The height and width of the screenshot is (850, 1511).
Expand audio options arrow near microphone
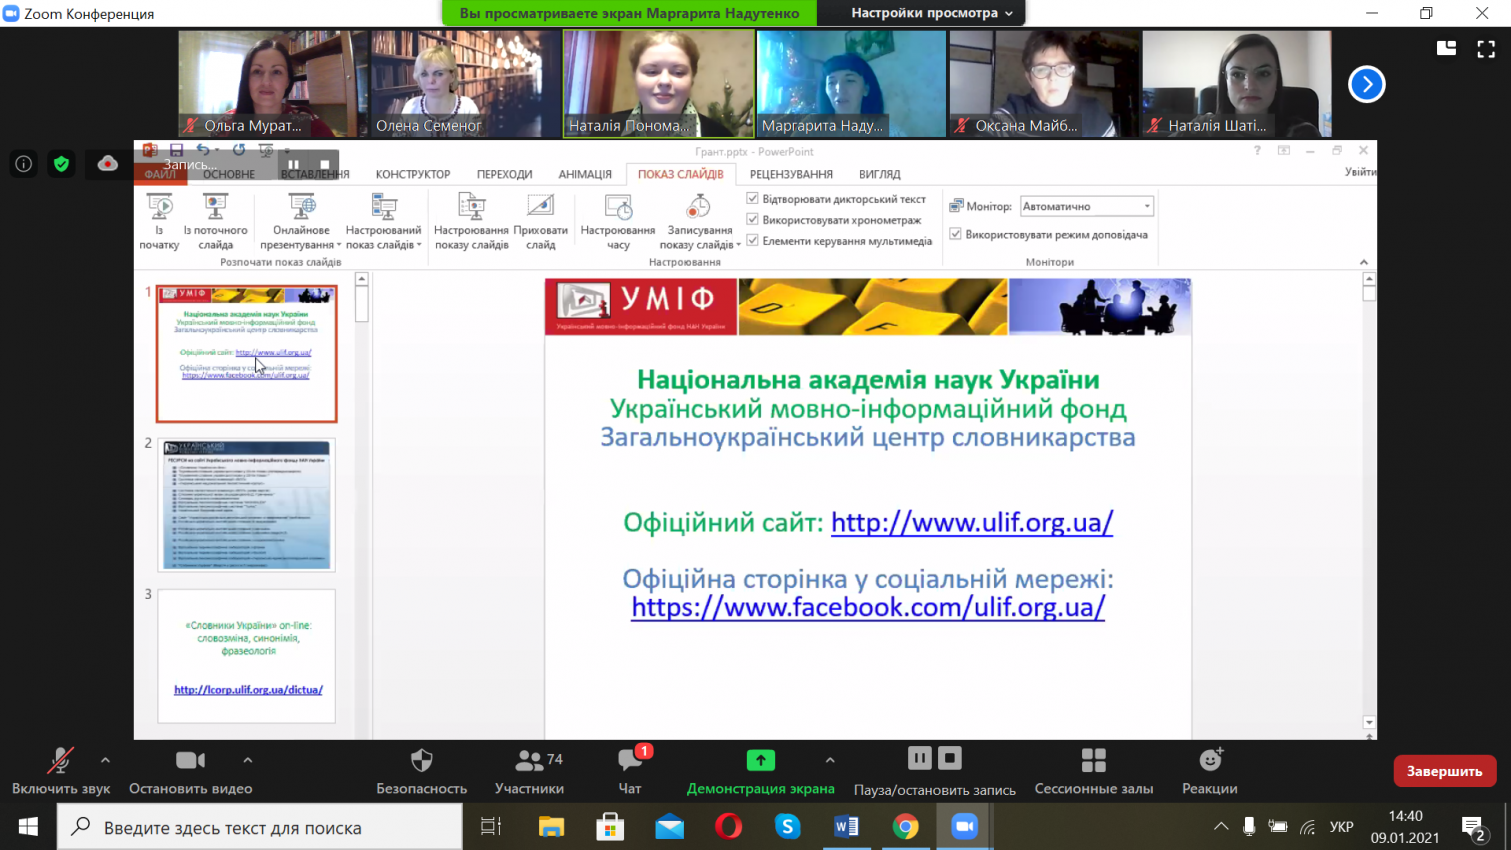[105, 760]
